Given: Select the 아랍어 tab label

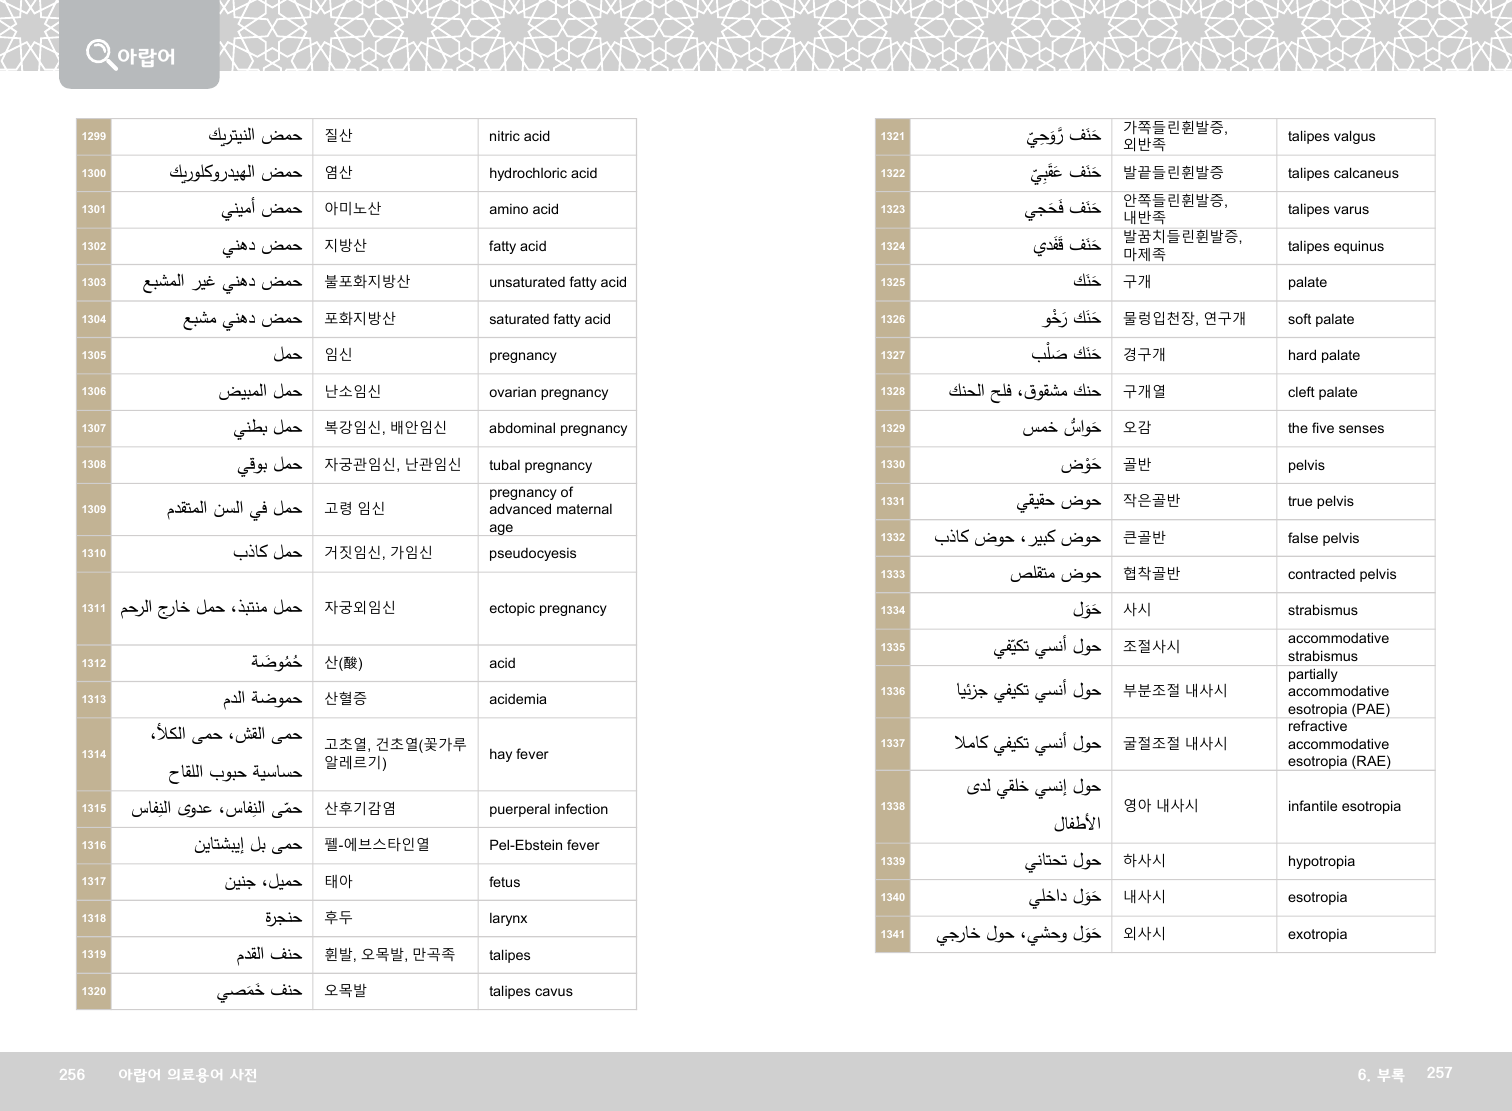Looking at the screenshot, I should (x=146, y=57).
